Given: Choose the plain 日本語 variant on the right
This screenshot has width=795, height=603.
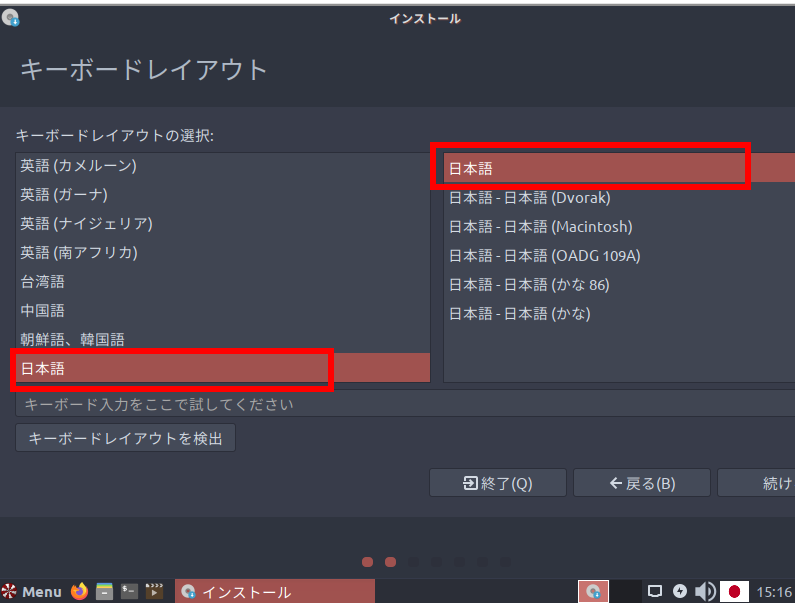Looking at the screenshot, I should [x=619, y=168].
